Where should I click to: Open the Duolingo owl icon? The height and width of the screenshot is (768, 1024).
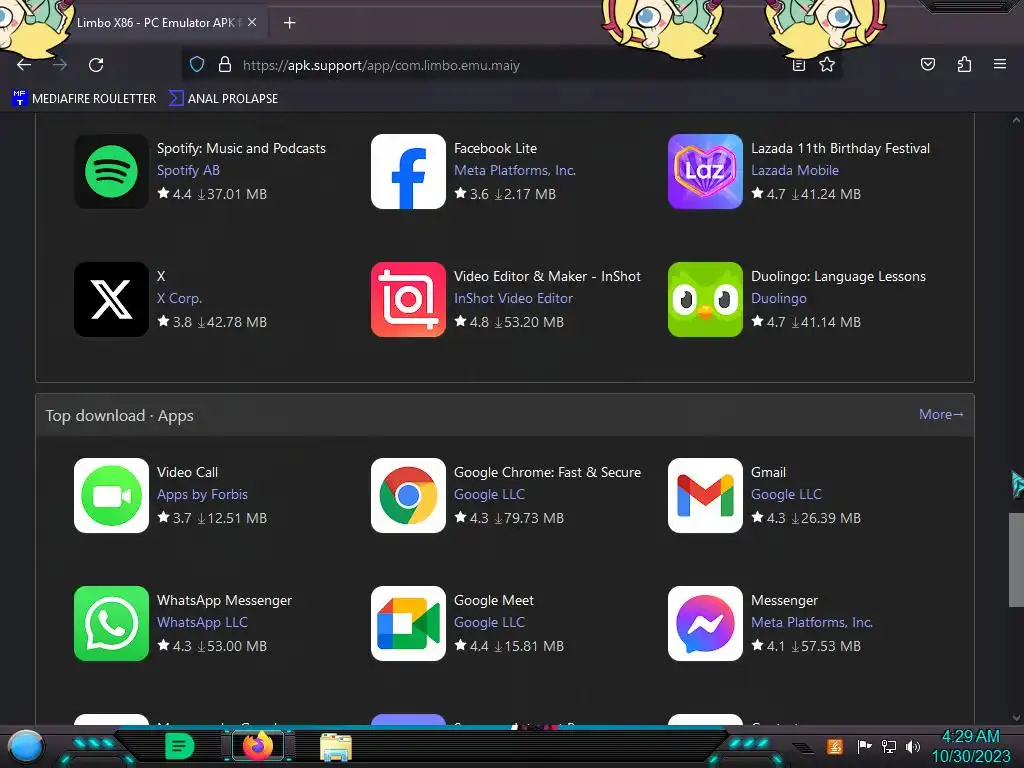click(x=705, y=300)
